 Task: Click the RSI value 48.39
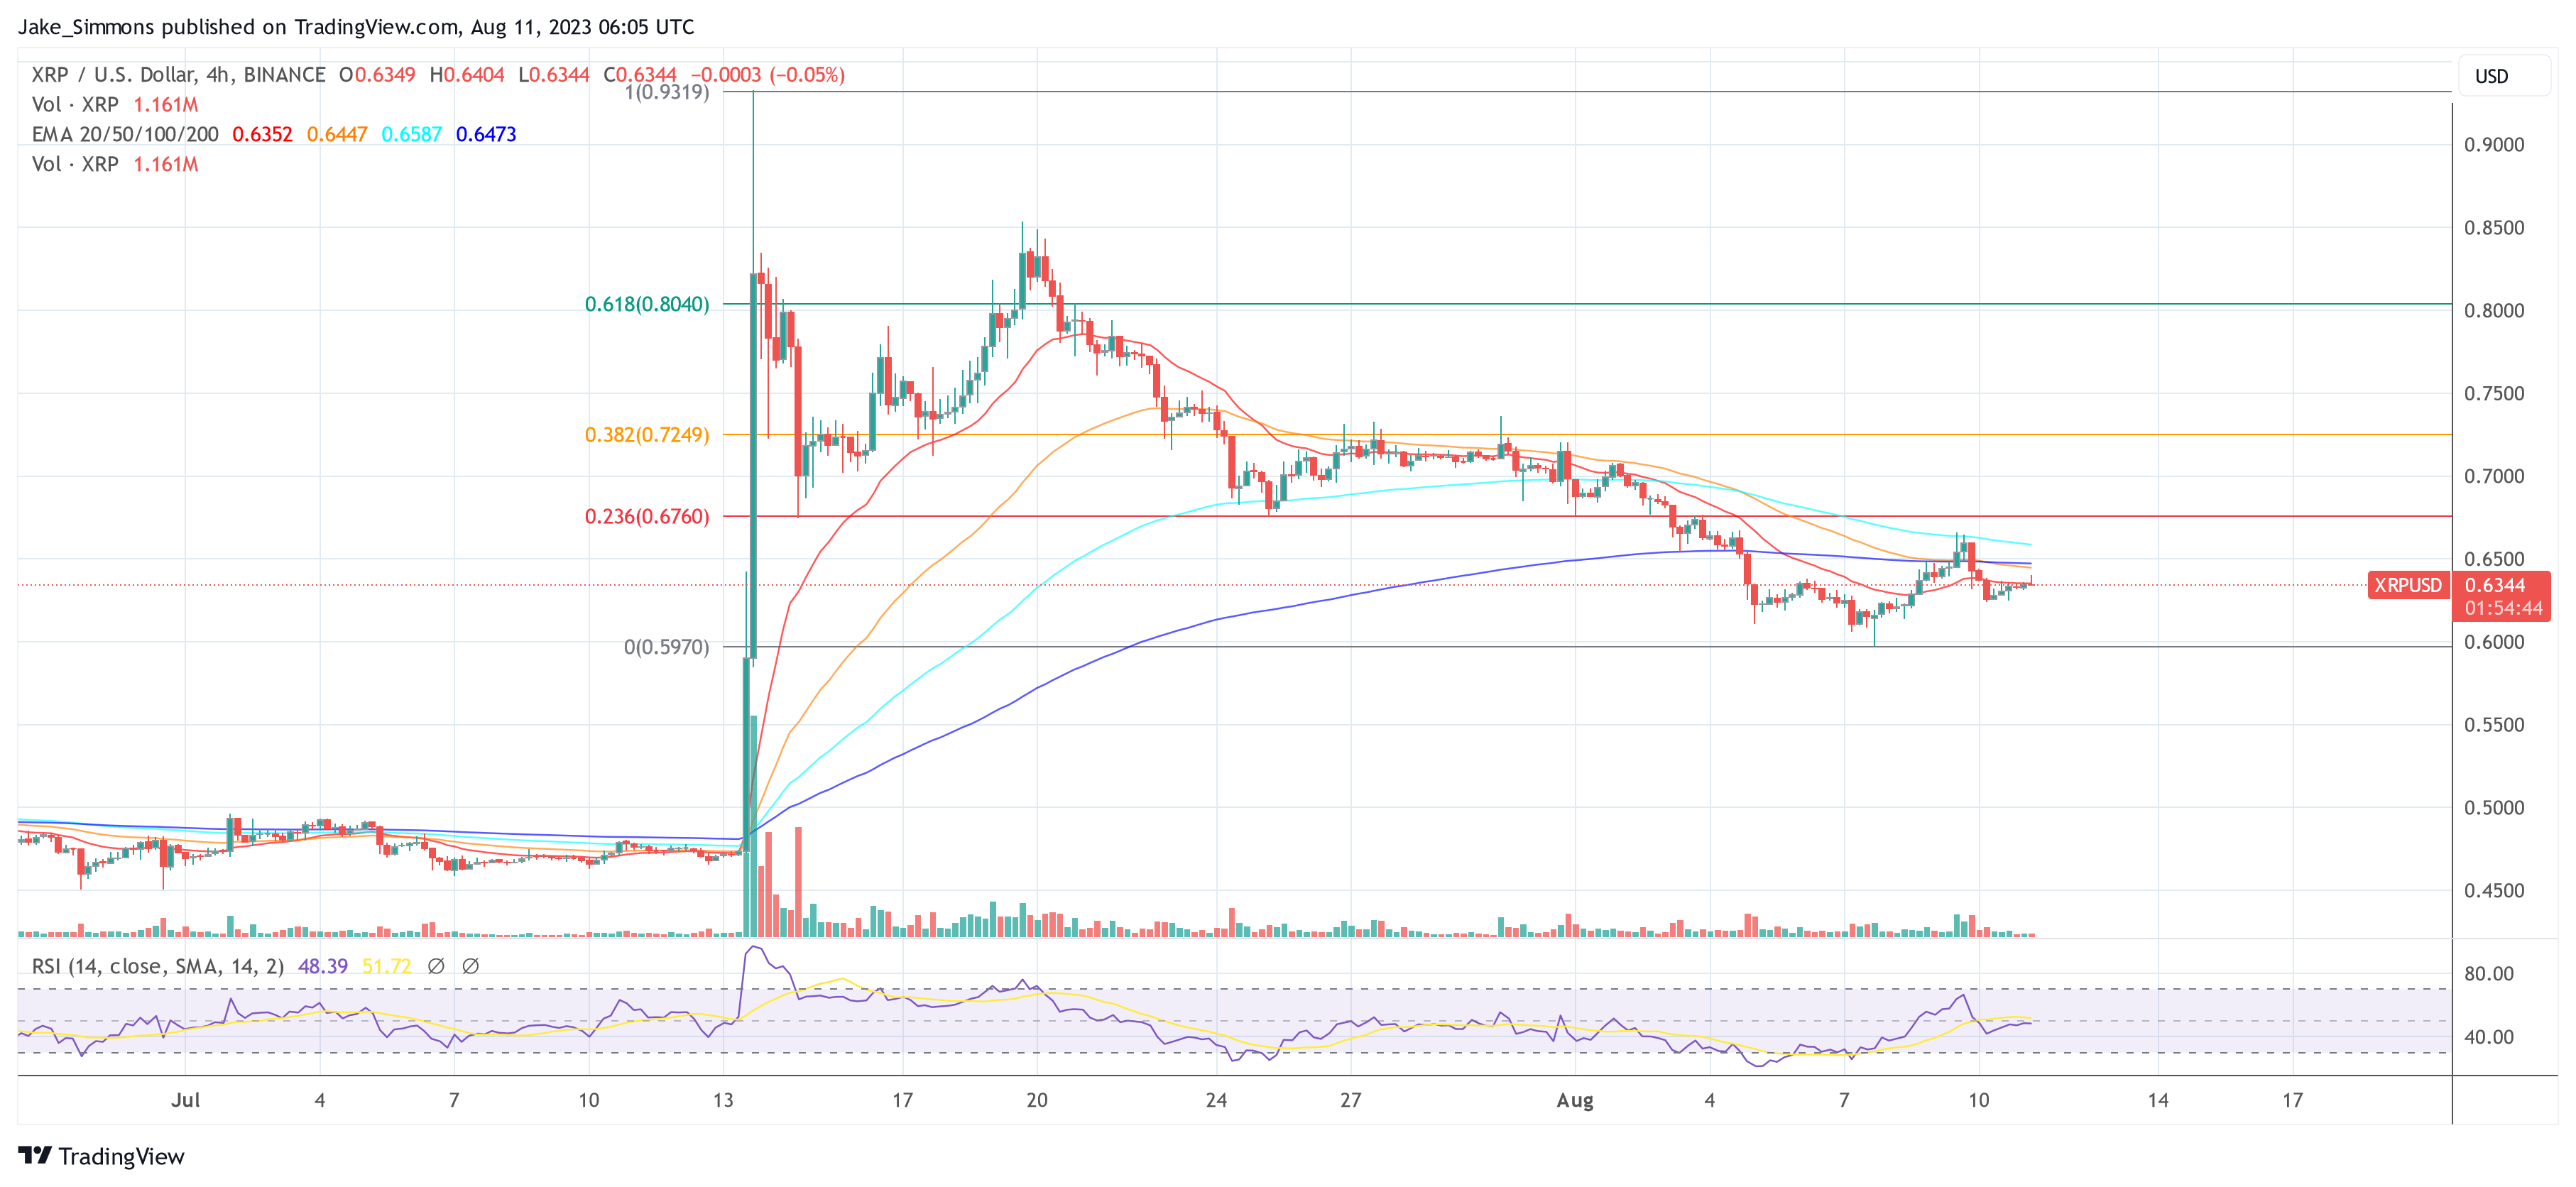(323, 966)
